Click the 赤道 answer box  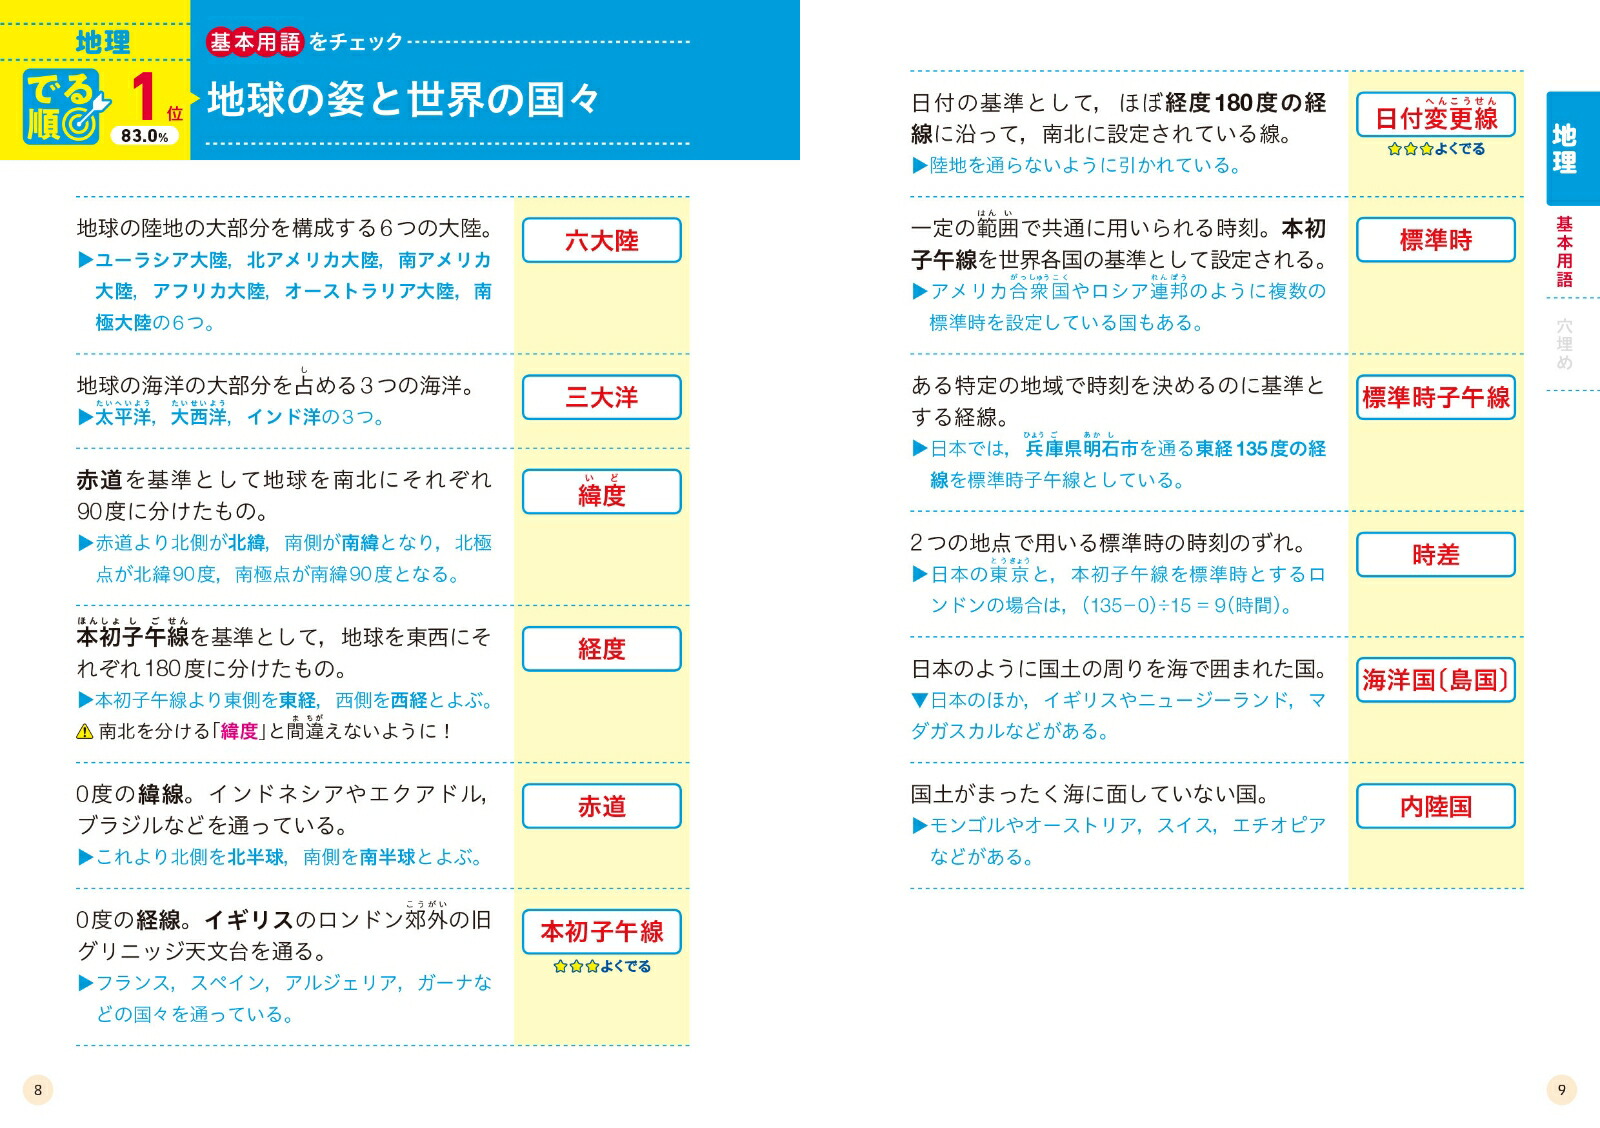click(x=601, y=806)
